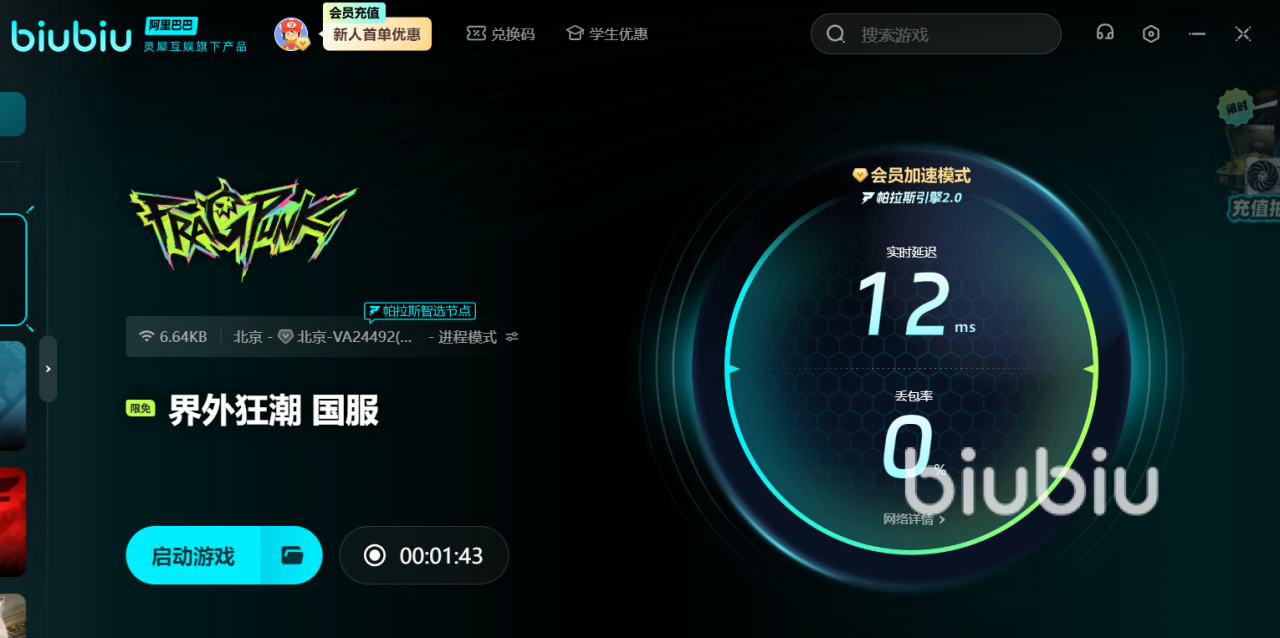The width and height of the screenshot is (1280, 638).
Task: Open 学生优惠 student discount page
Action: click(618, 34)
